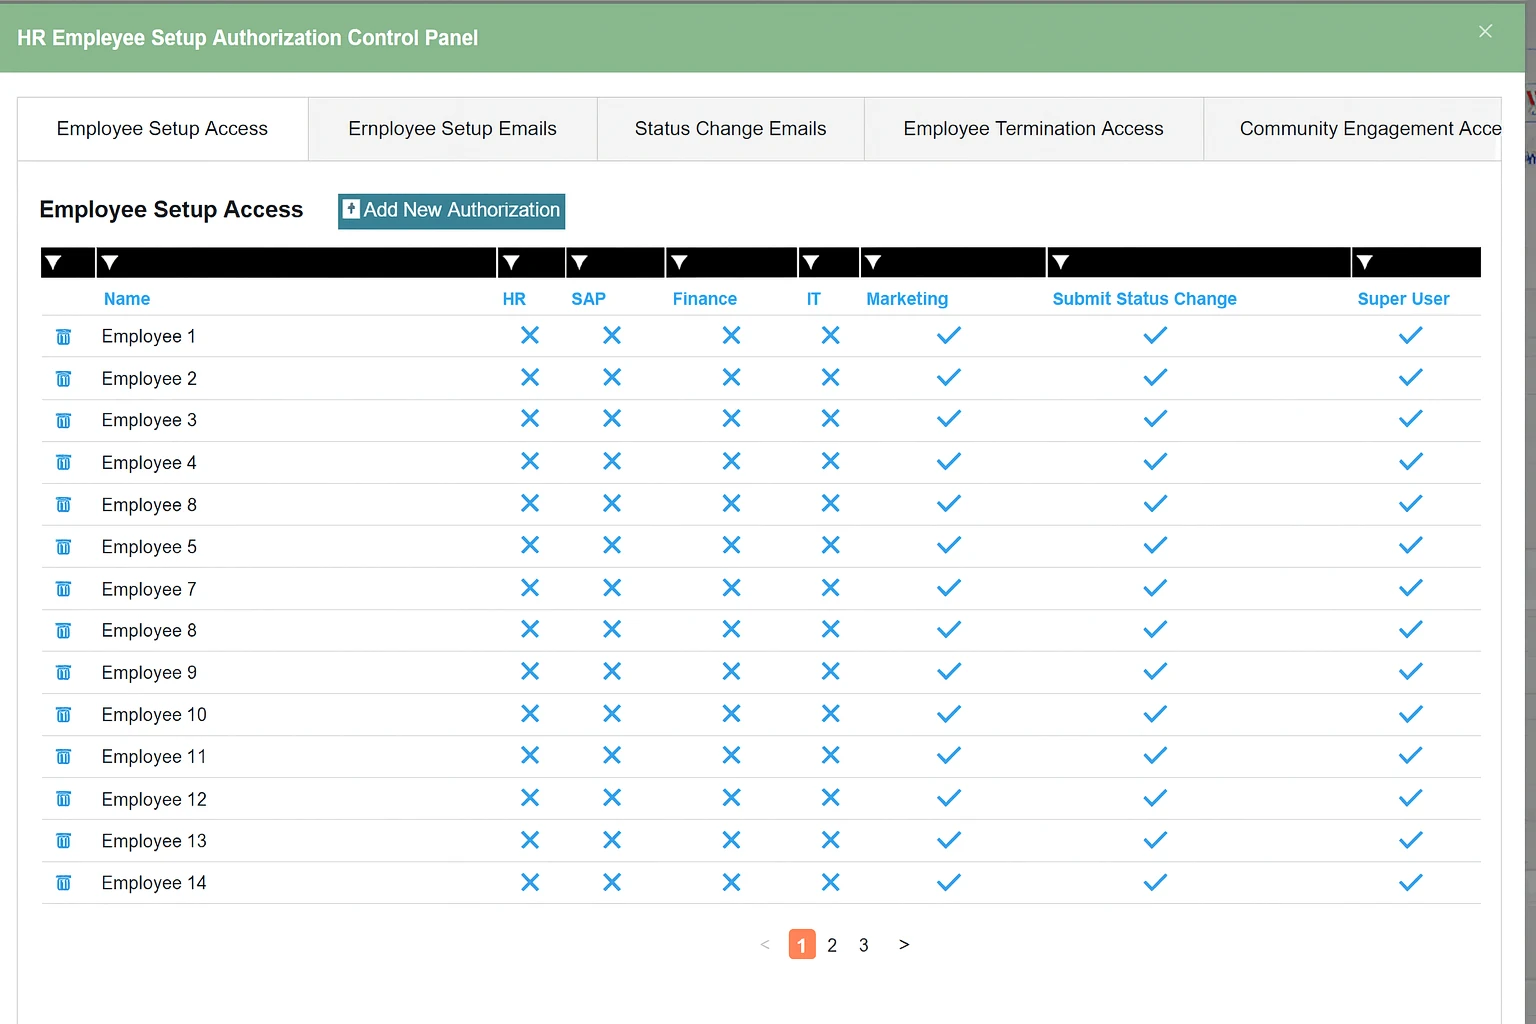The image size is (1536, 1024).
Task: Toggle SAP access for Employee 3
Action: [x=612, y=419]
